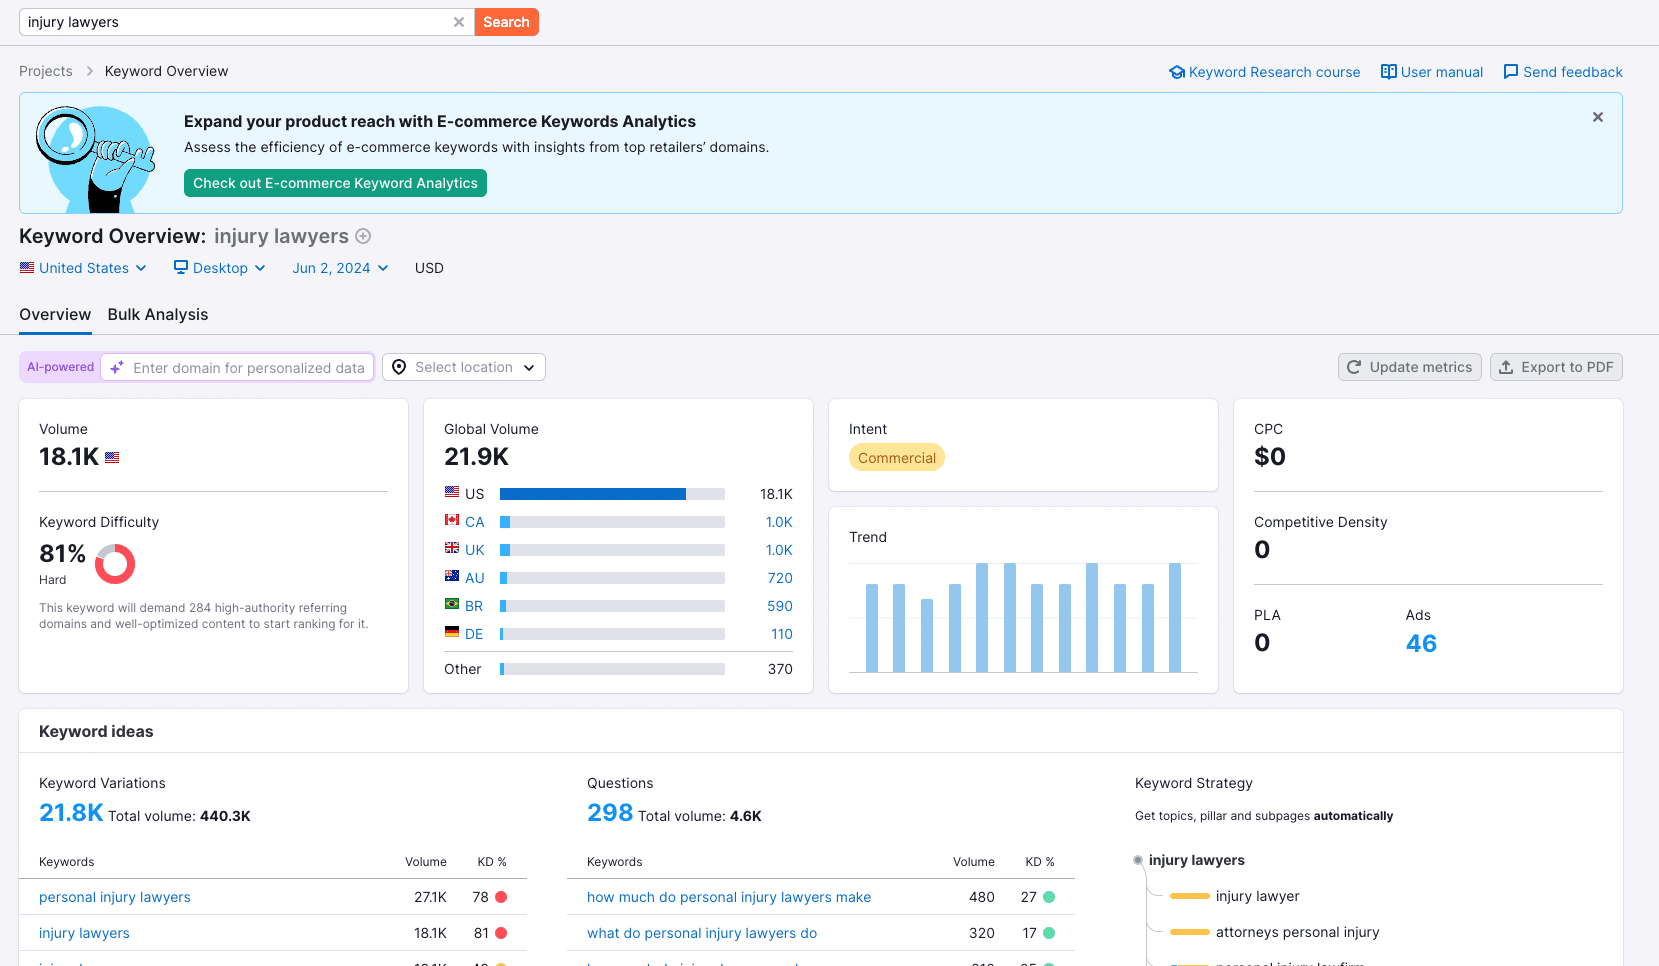Click the plus icon next to injury lawyers heading
Screen dimensions: 1659x966
point(363,236)
